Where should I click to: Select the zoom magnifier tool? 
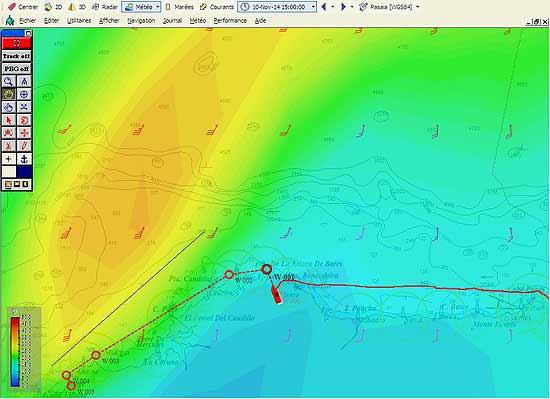[9, 82]
